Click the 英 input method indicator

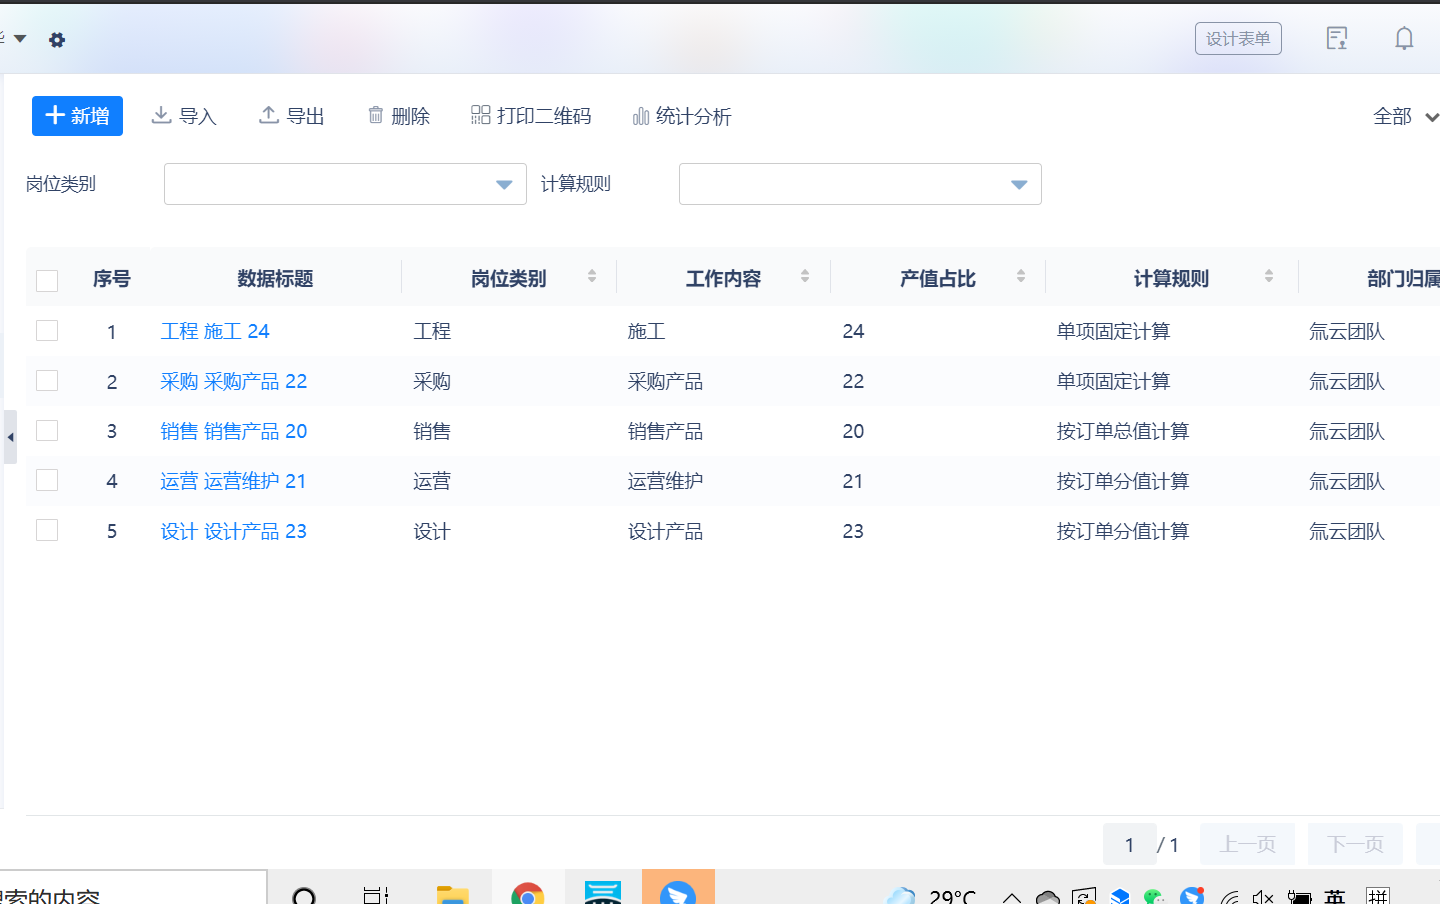(1335, 896)
